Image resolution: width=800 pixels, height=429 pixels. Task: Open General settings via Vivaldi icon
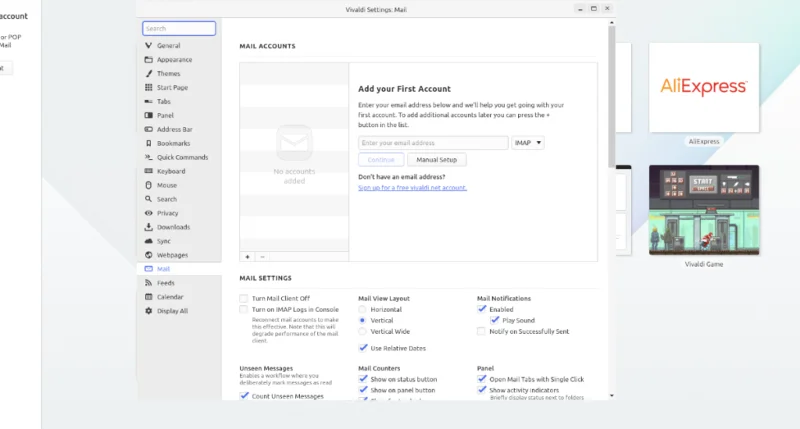(x=148, y=45)
